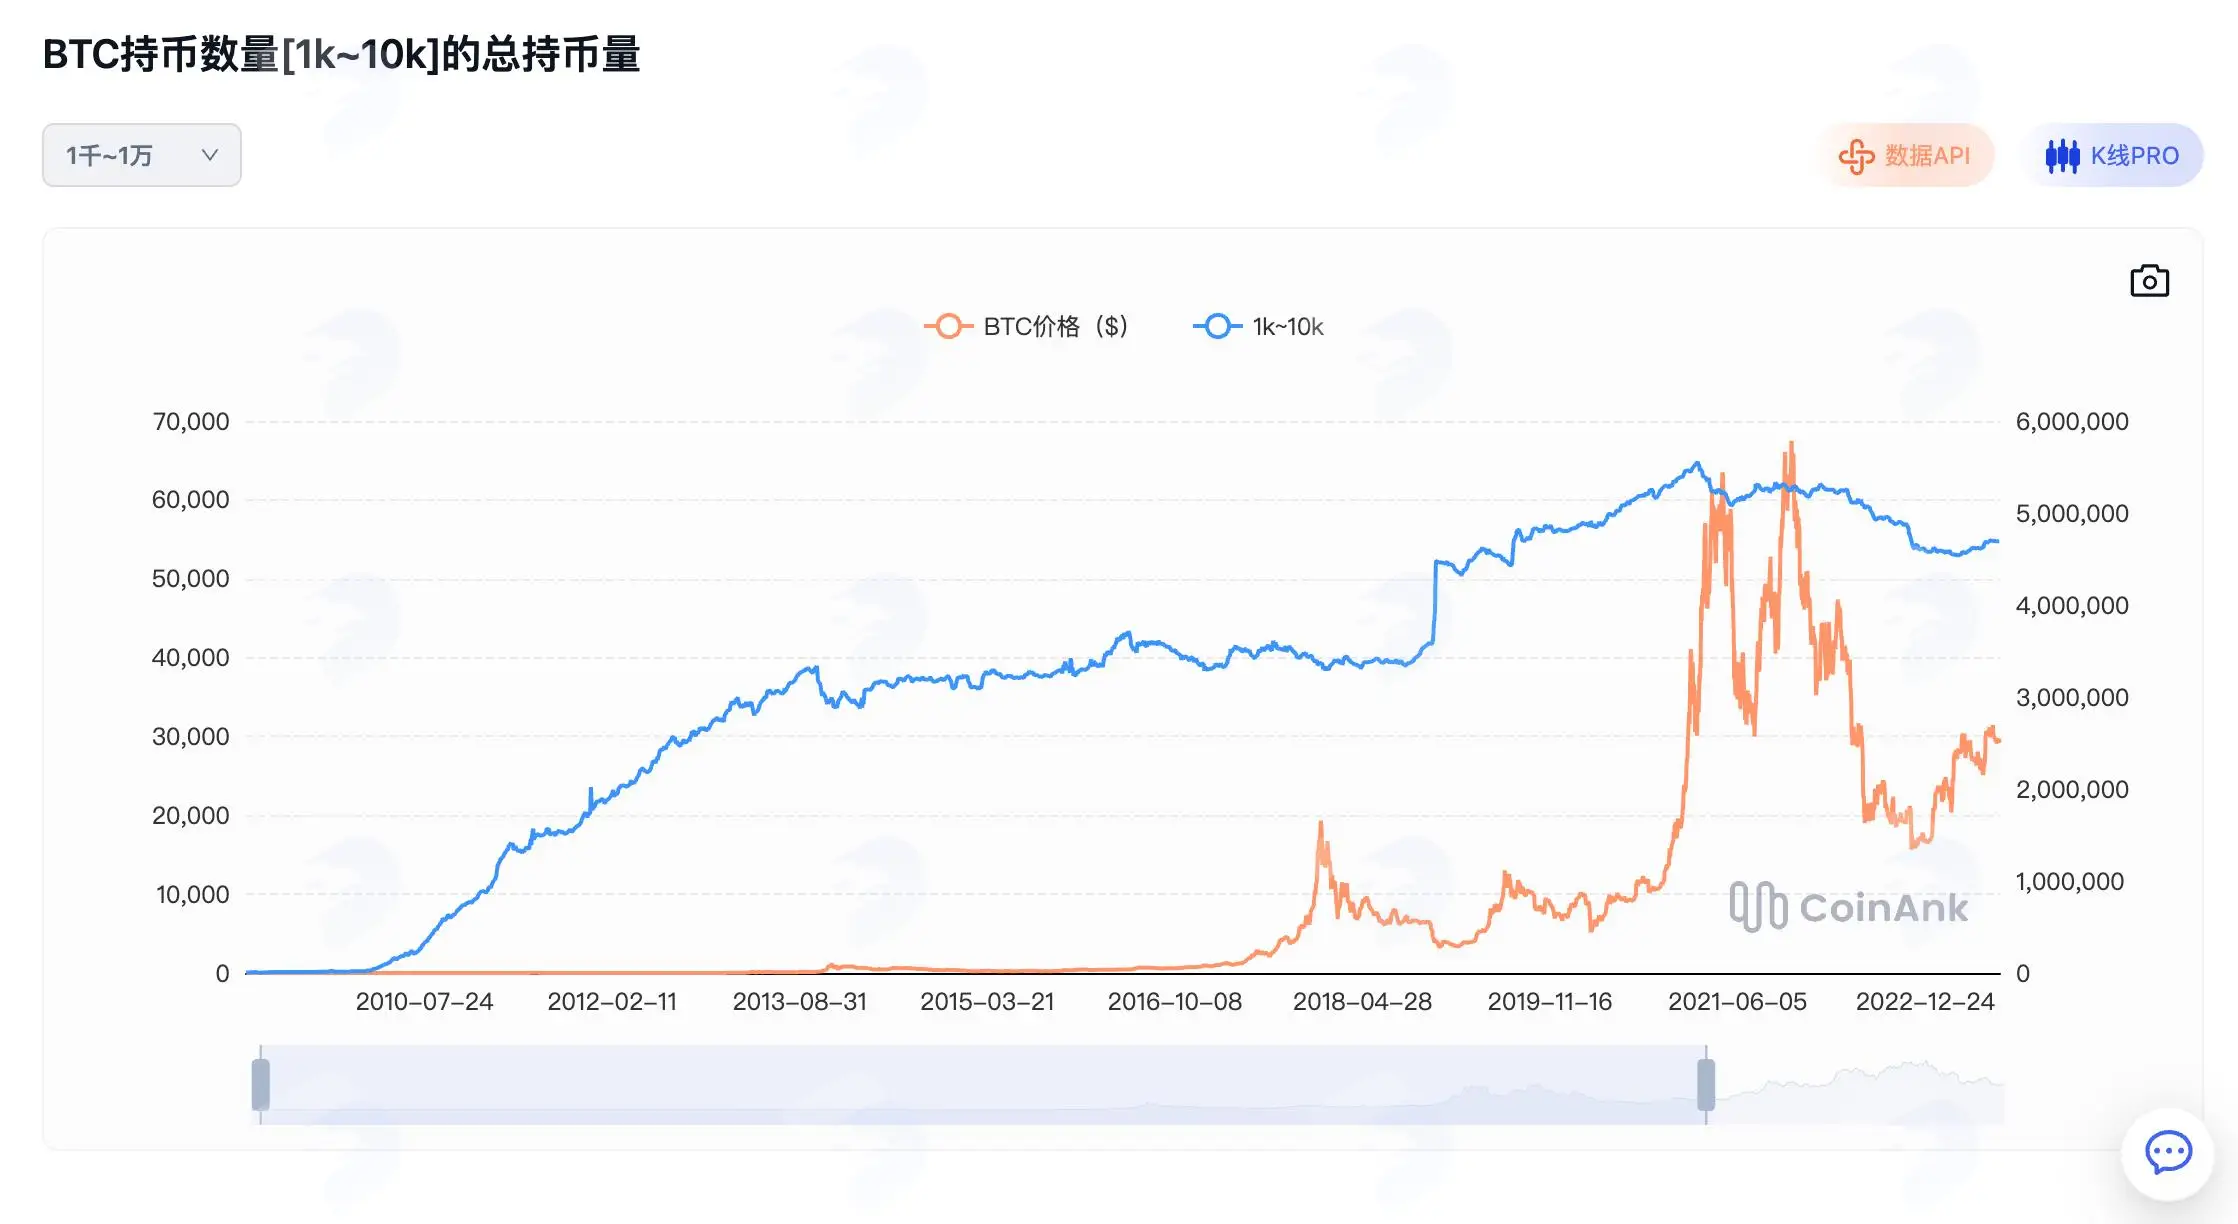Click the orange 数据API puzzle icon
Viewport: 2238px width, 1224px height.
pyautogui.click(x=1856, y=156)
